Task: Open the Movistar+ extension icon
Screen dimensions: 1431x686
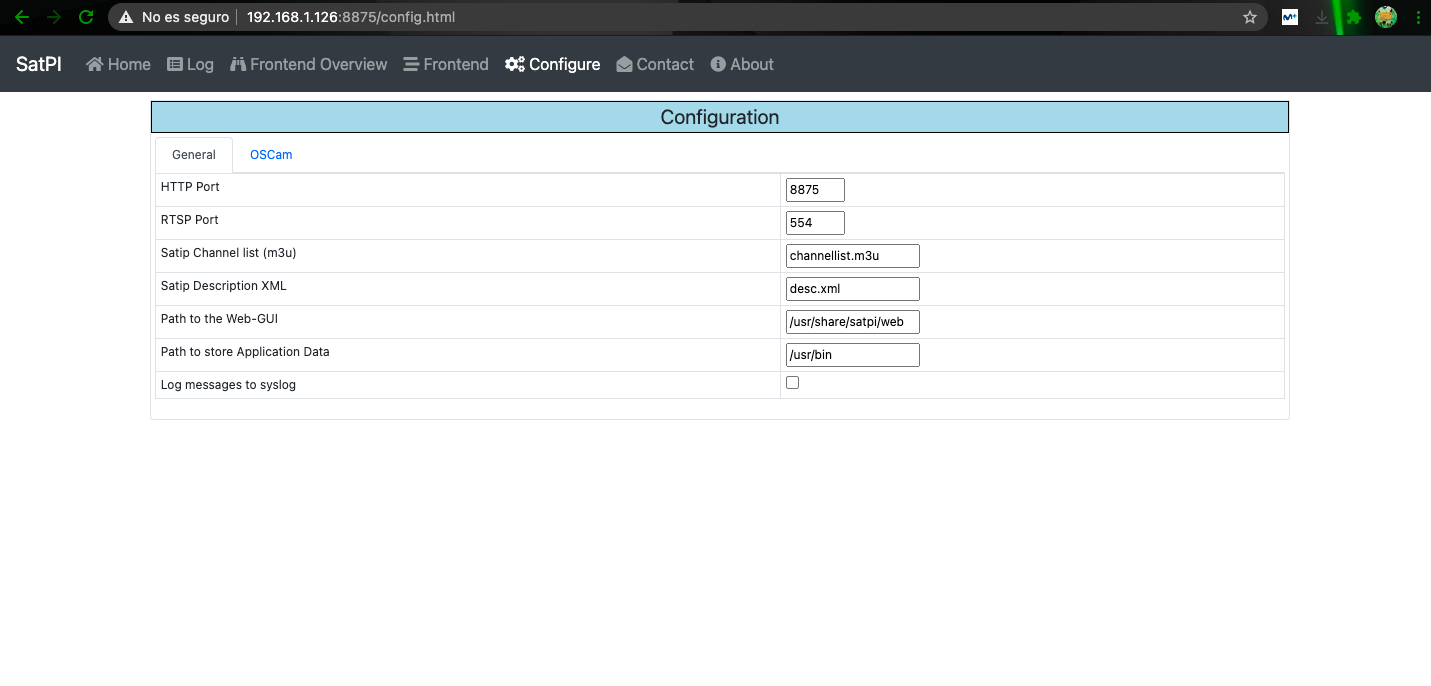Action: 1290,17
